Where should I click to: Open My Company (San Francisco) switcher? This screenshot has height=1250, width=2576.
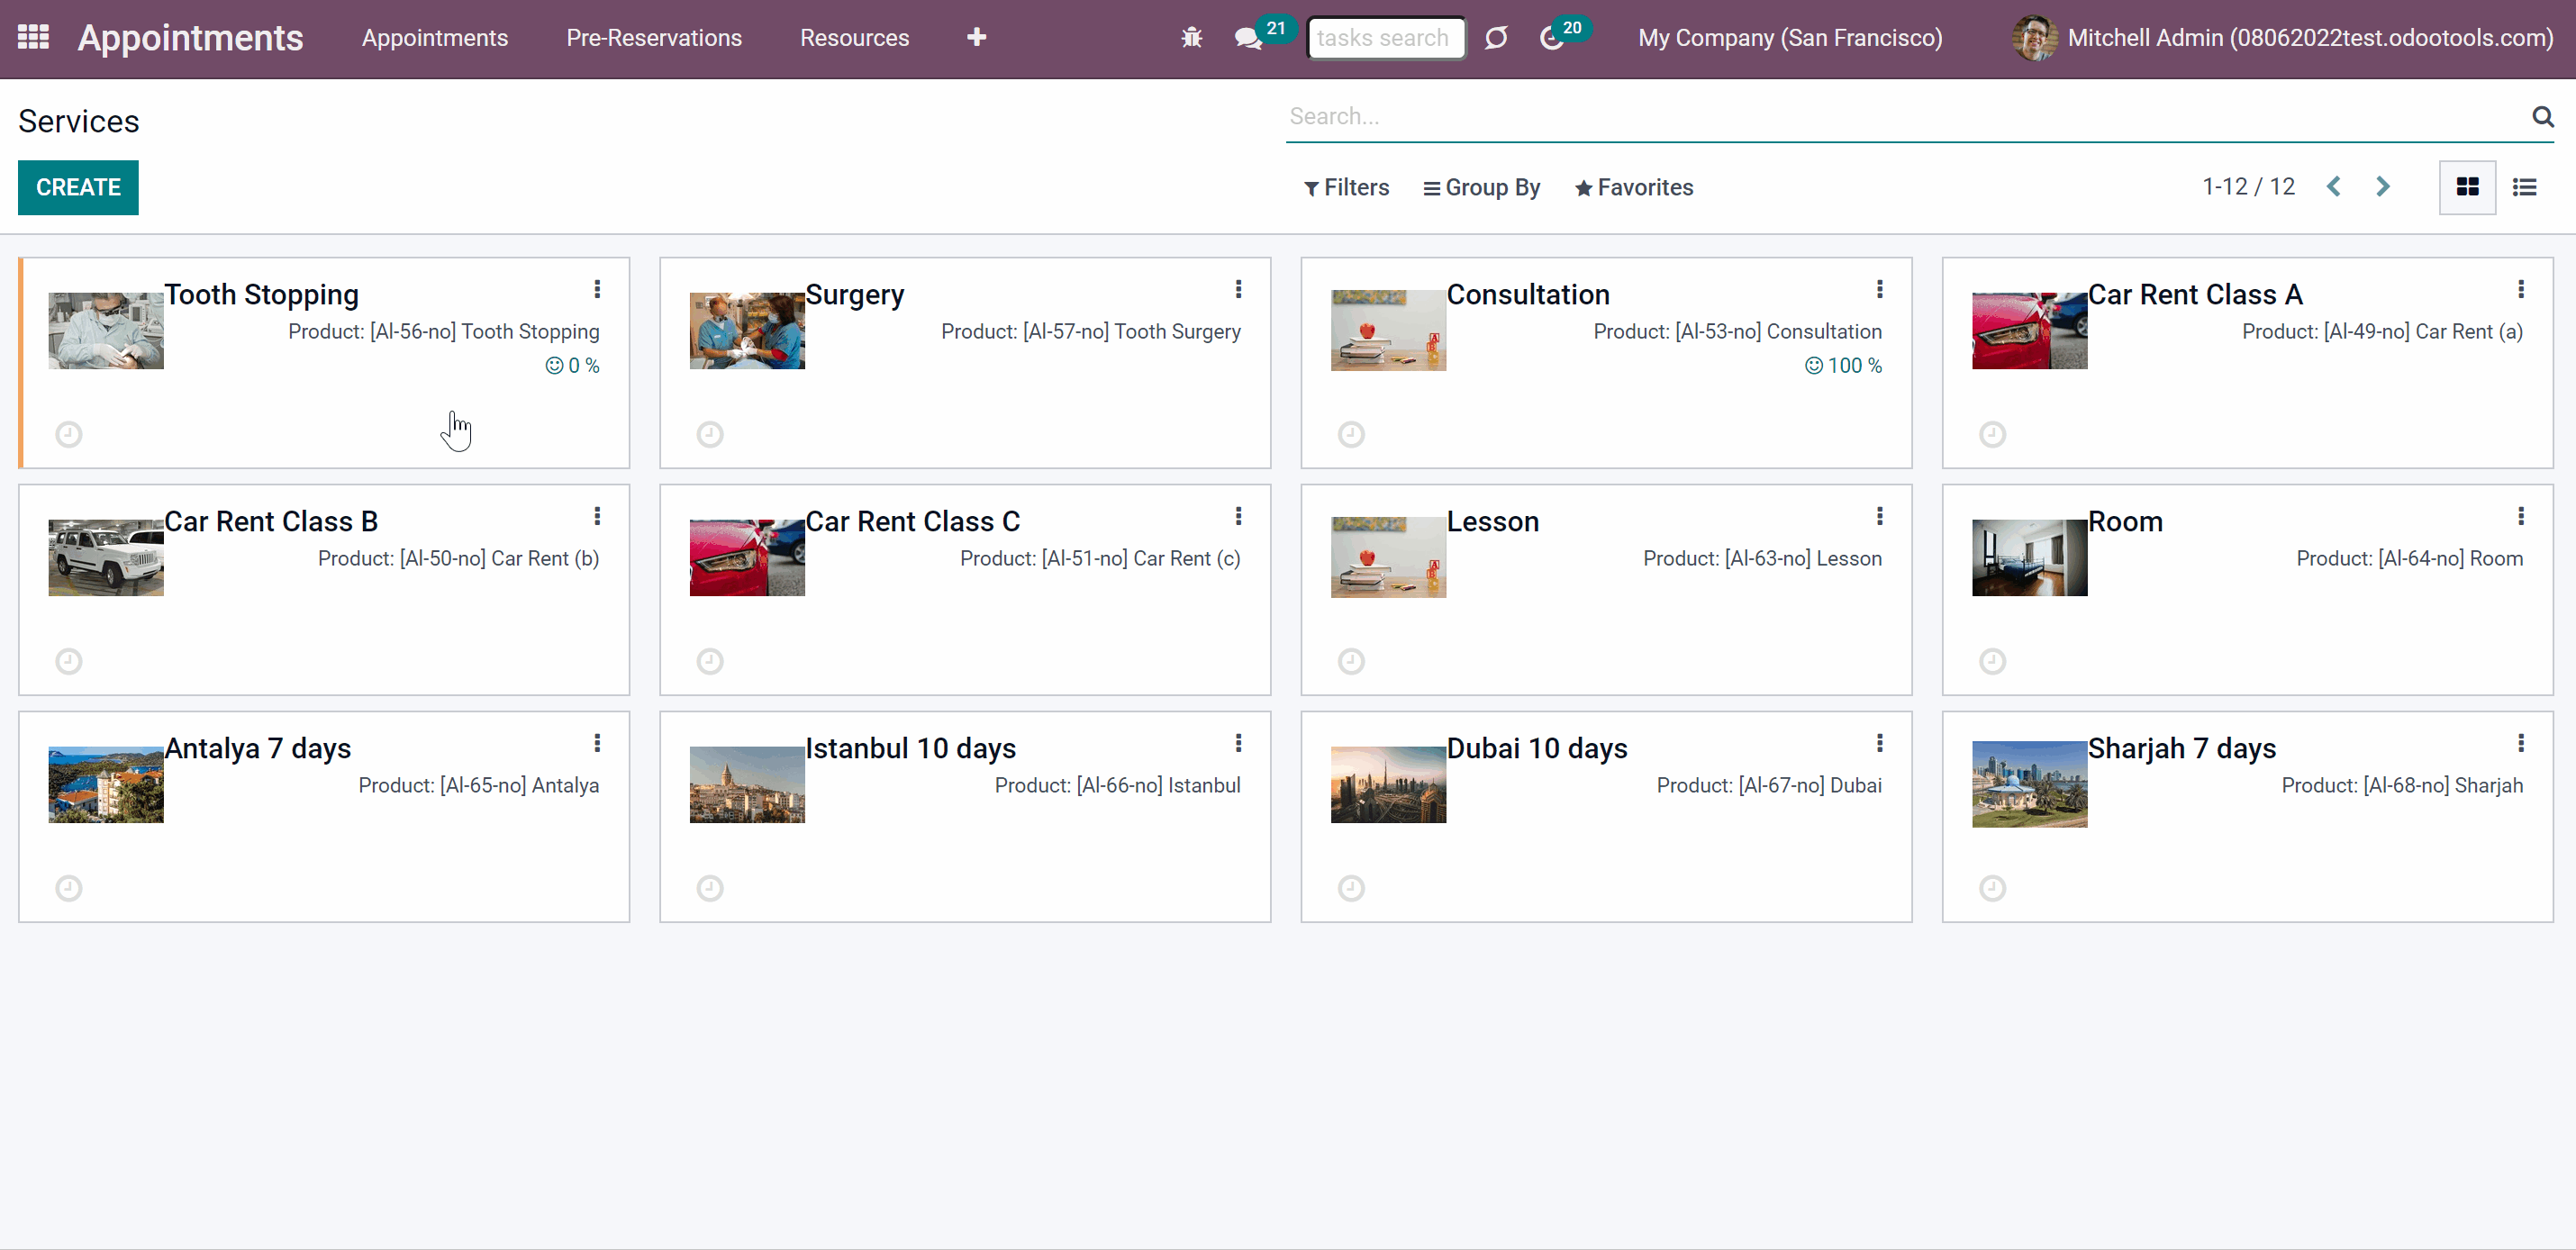coord(1790,38)
